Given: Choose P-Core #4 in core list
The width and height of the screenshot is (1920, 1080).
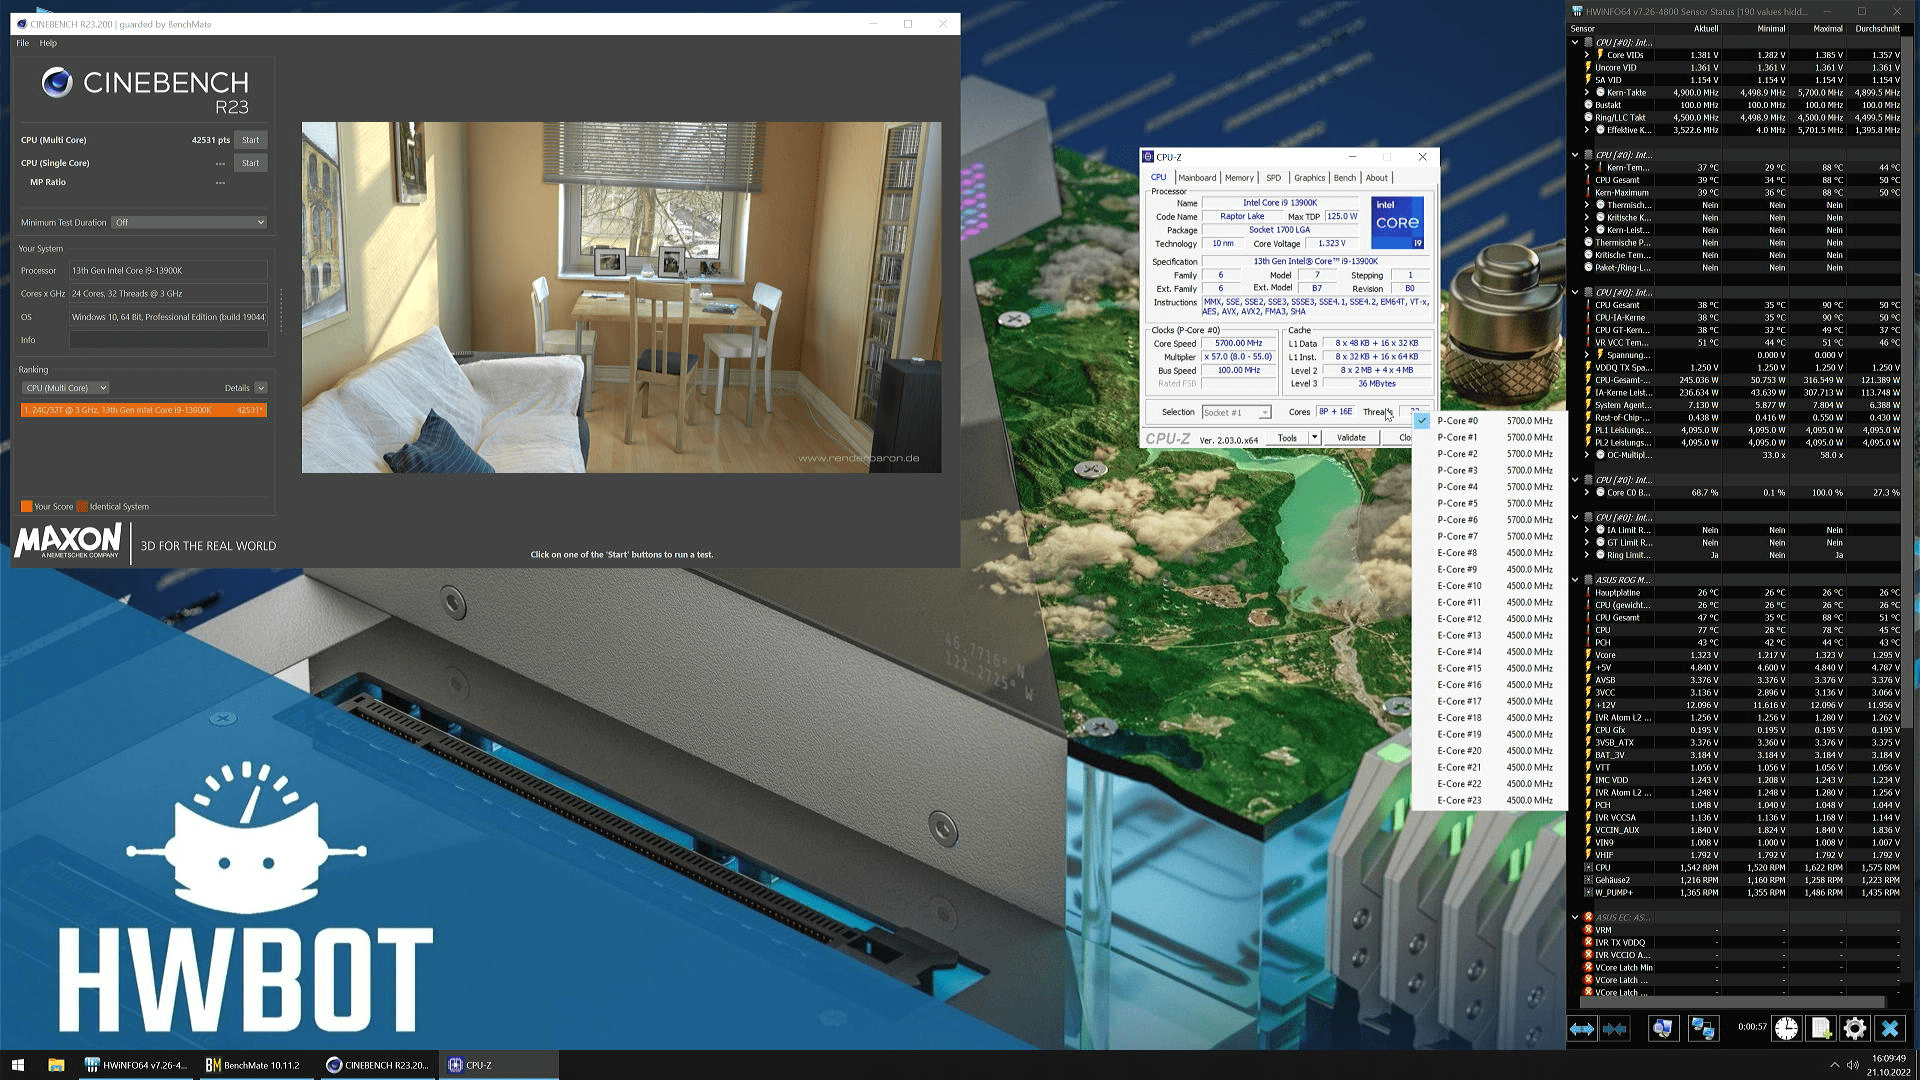Looking at the screenshot, I should tap(1457, 487).
